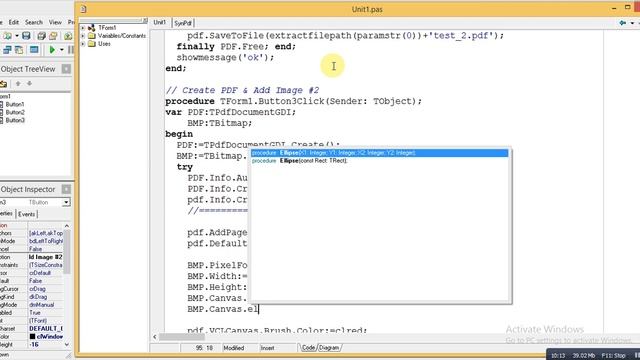Click the line 'showmessage('ok');' in editor
Screen dimensions: 640x360
pyautogui.click(x=225, y=58)
